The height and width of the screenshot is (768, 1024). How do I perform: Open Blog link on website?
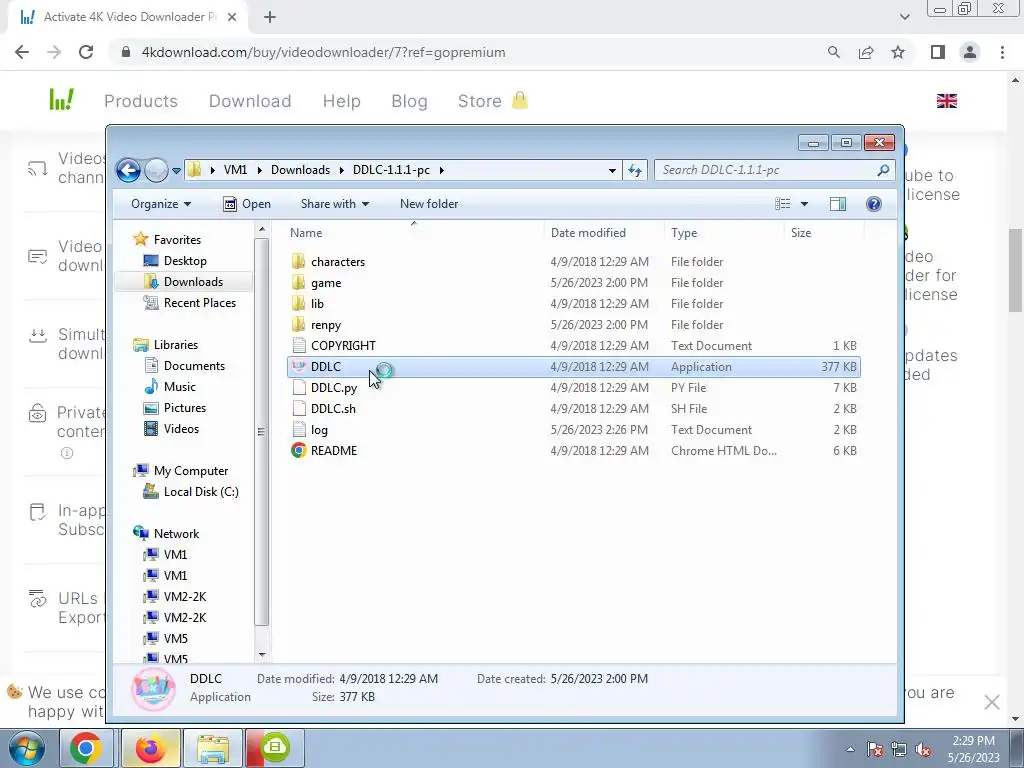409,101
